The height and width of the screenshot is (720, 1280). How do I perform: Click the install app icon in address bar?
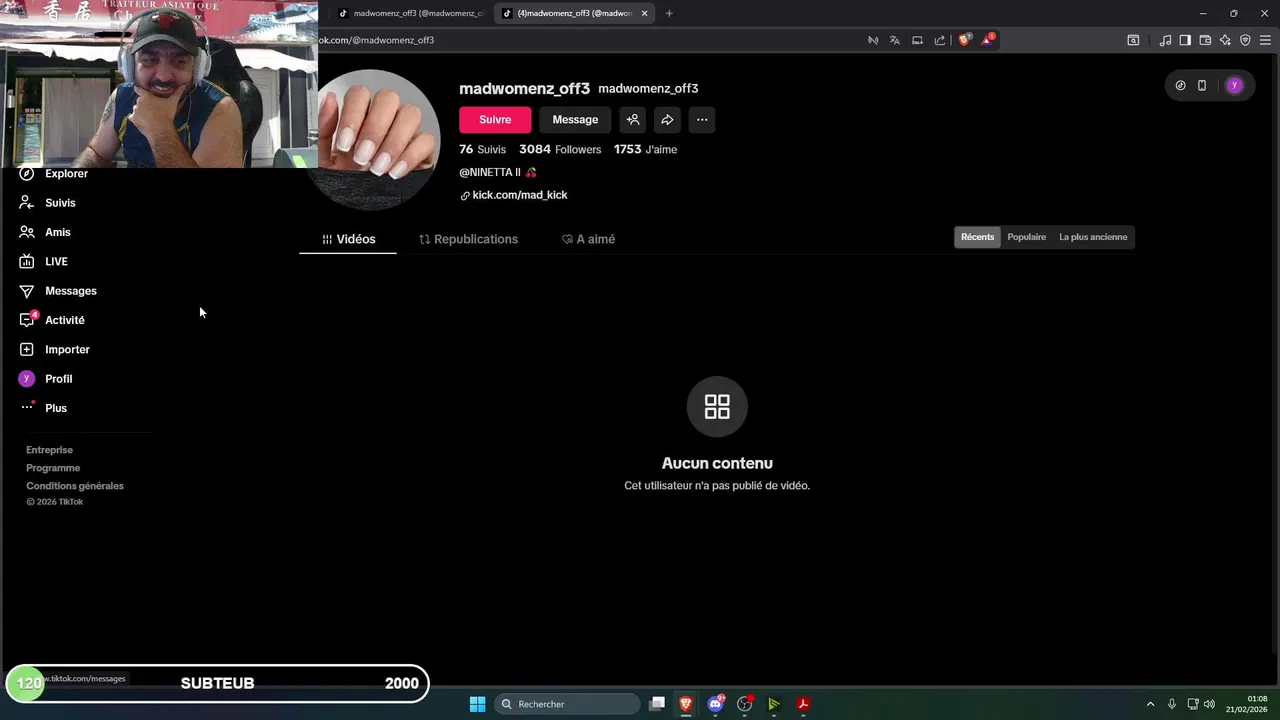[917, 40]
